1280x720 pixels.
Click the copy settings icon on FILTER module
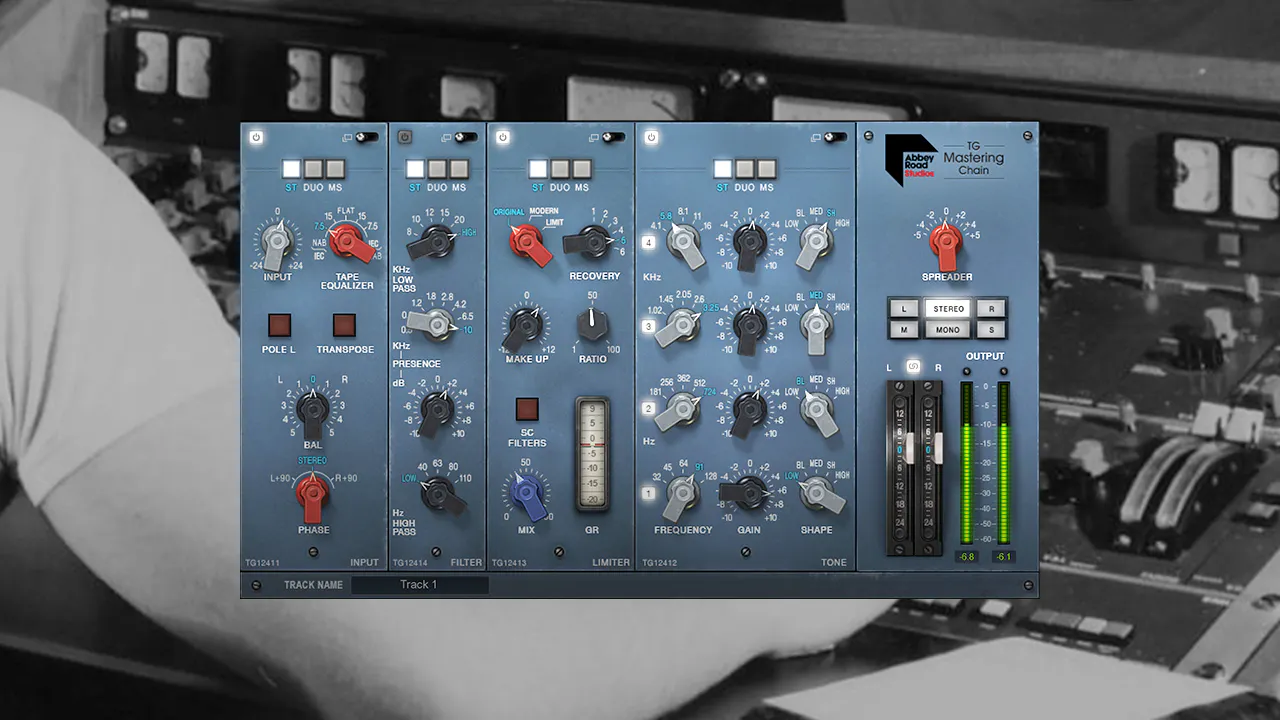446,137
